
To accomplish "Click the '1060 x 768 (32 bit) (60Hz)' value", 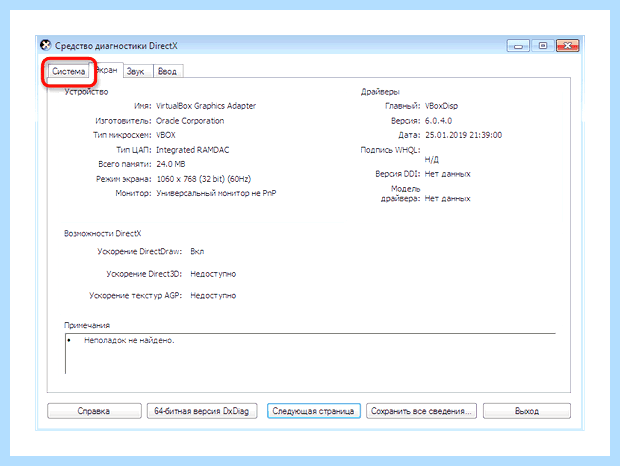I will (204, 179).
